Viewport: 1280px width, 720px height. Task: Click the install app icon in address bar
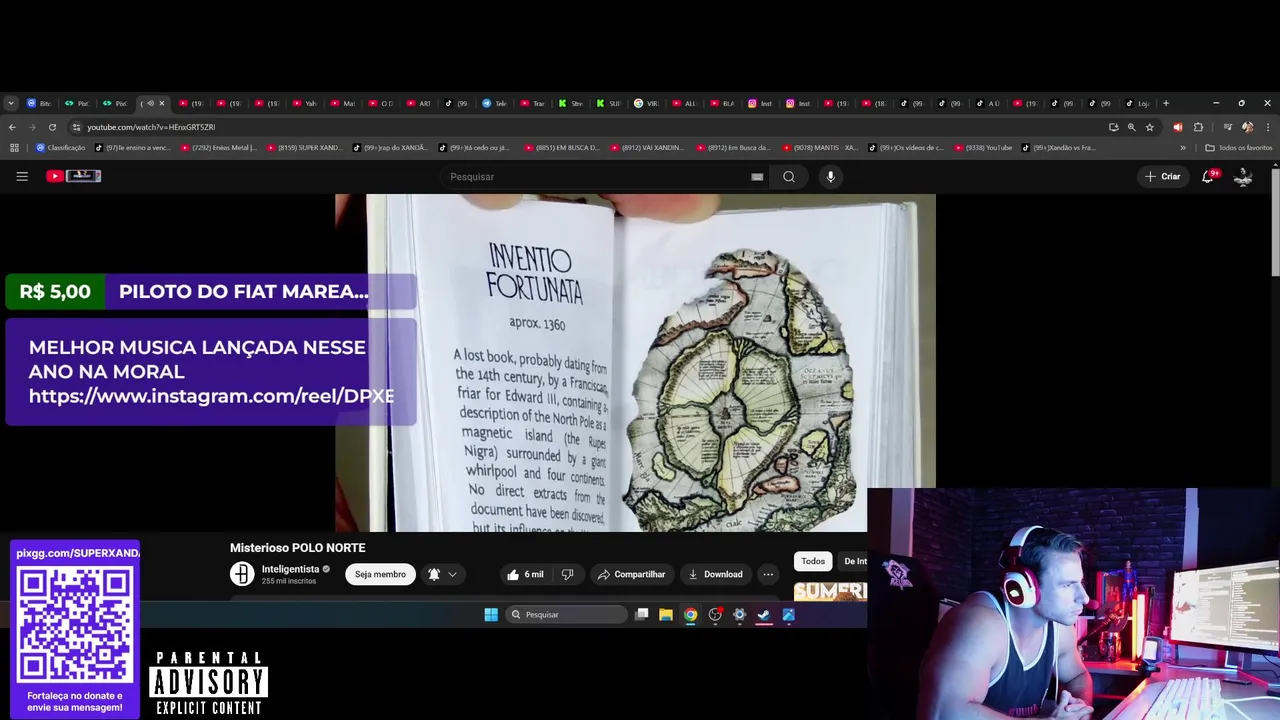click(x=1113, y=127)
